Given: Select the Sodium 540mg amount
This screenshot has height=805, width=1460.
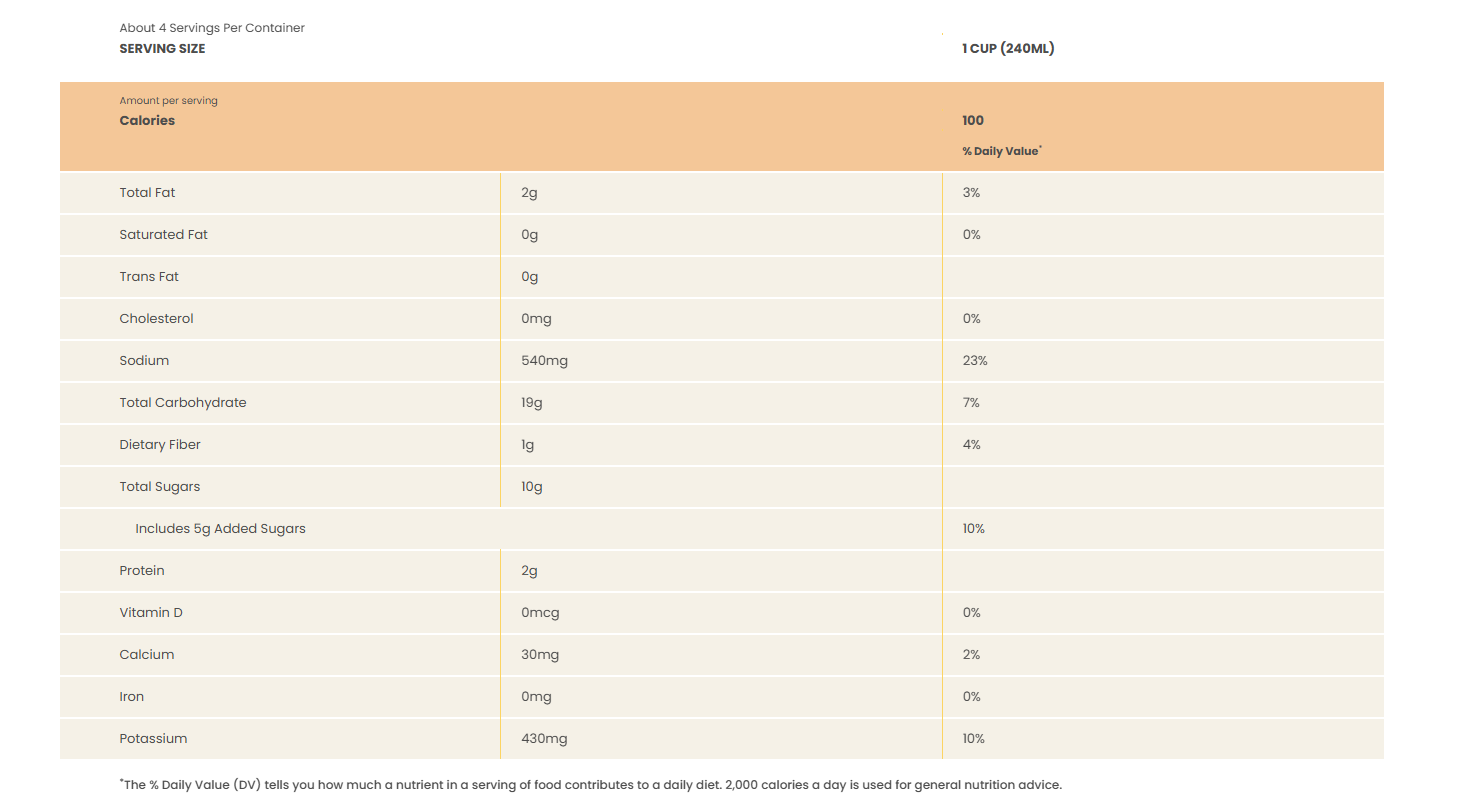Looking at the screenshot, I should 544,360.
